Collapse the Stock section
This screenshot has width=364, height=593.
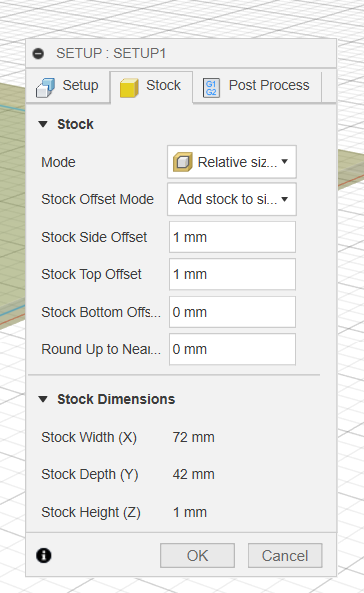coord(43,124)
